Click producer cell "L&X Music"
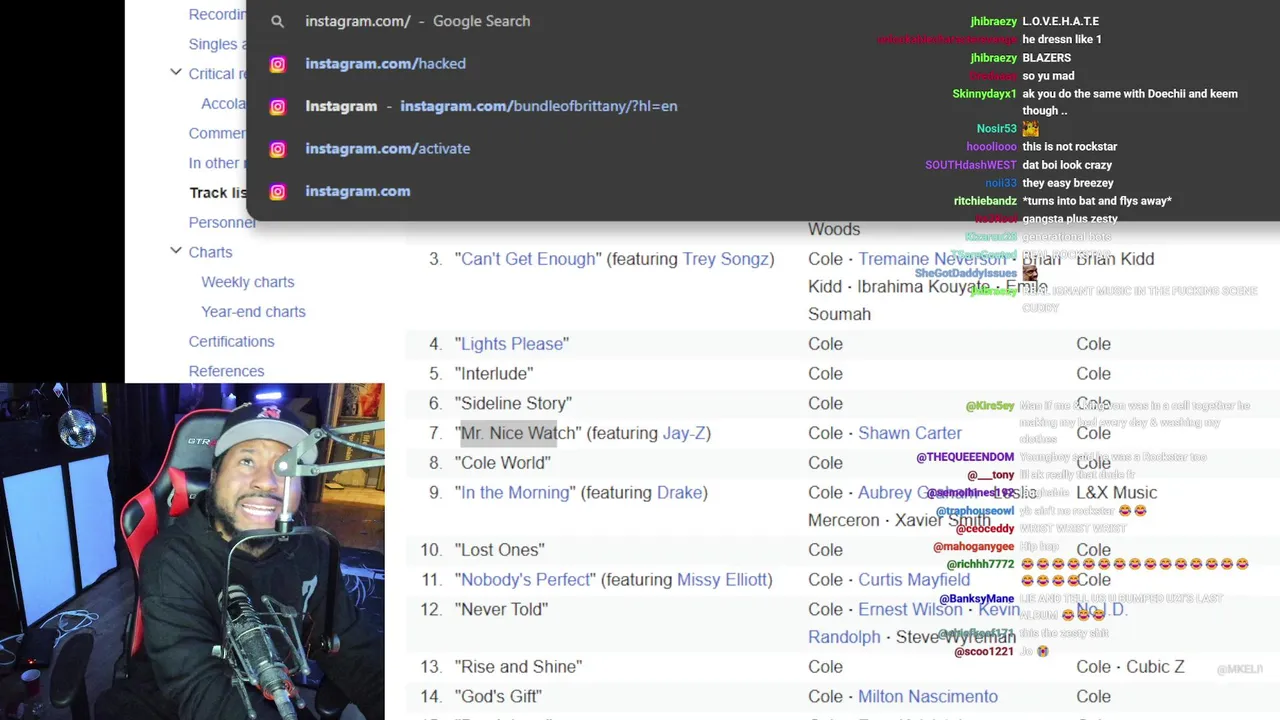Screen dimensions: 1280x720 1116,493
